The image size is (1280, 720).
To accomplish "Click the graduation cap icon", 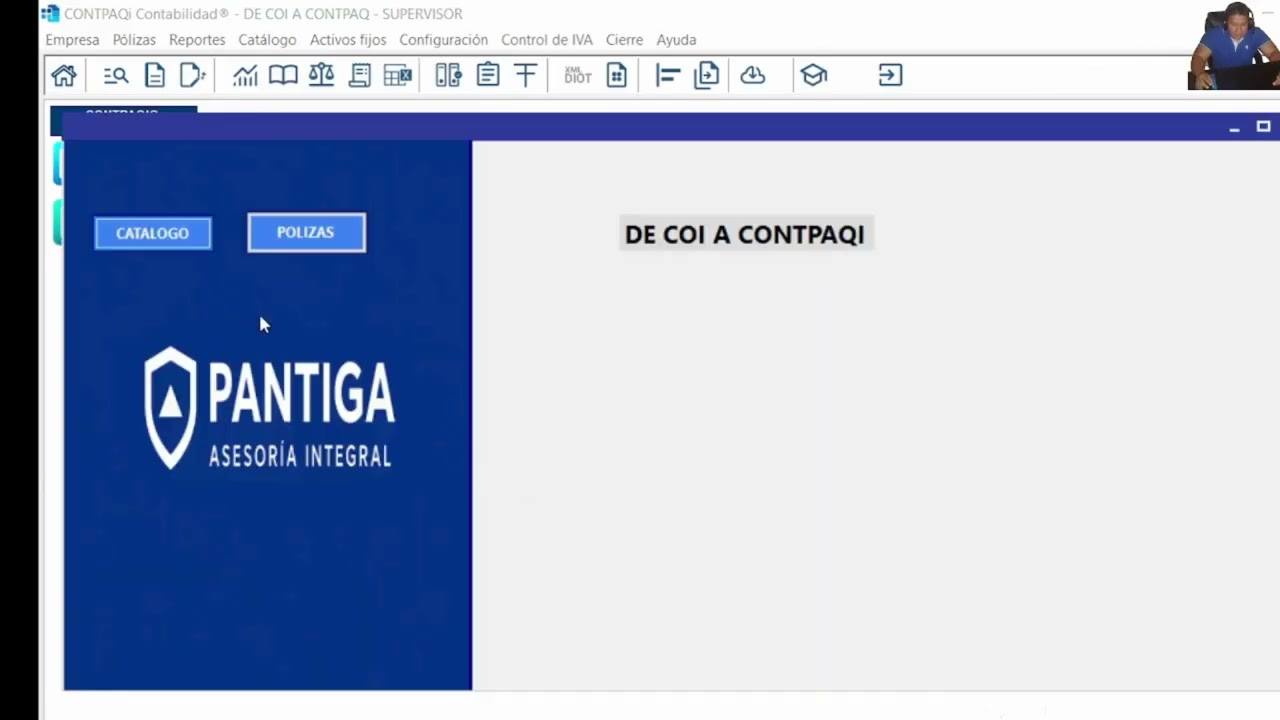I will point(814,75).
